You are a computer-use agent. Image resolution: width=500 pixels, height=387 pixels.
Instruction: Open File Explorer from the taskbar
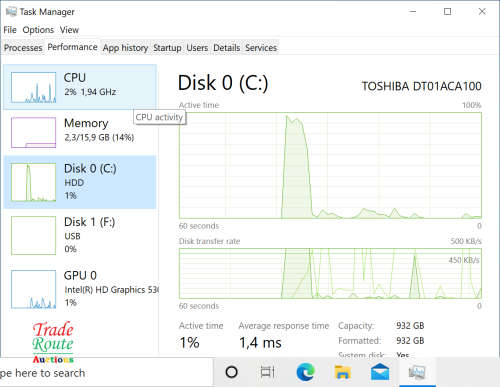(343, 372)
